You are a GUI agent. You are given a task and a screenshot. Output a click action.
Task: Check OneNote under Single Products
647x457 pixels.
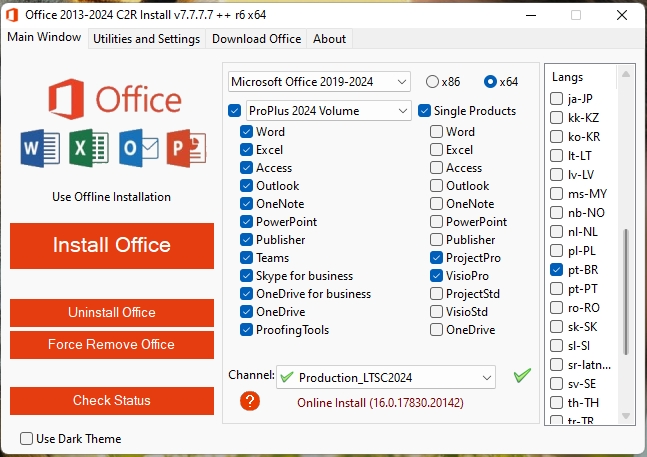[436, 203]
